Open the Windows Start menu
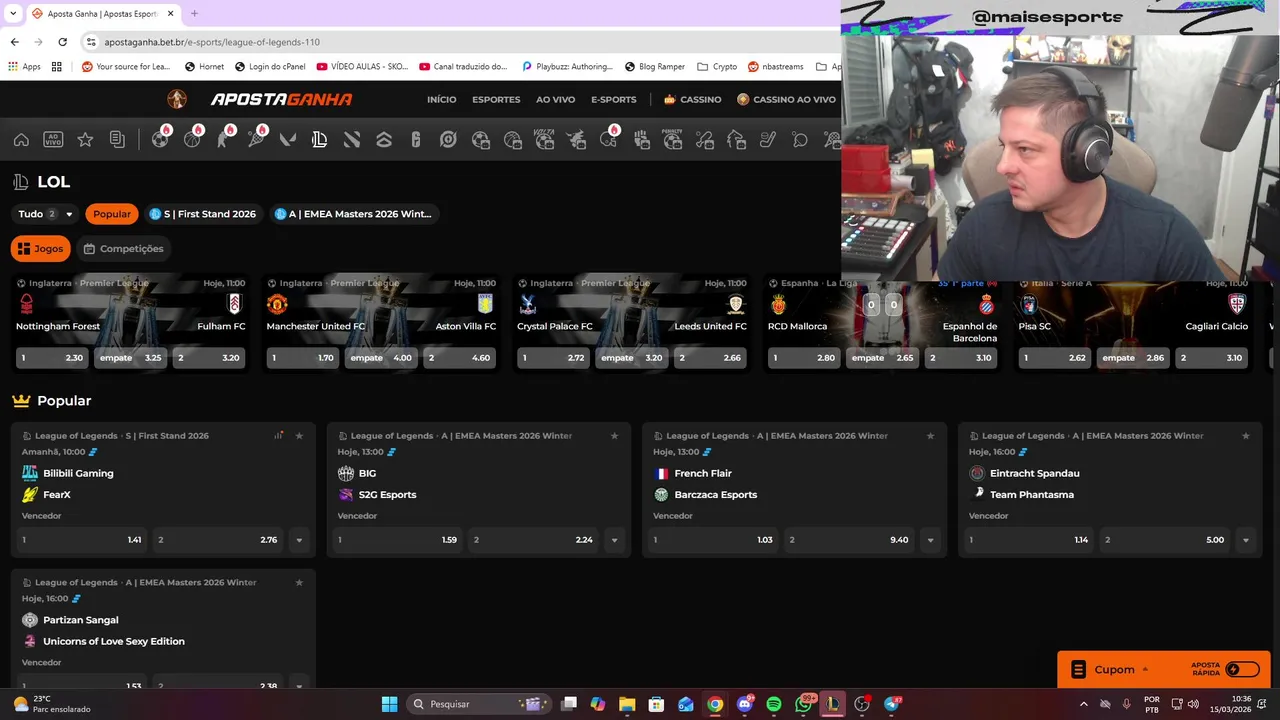1280x720 pixels. (389, 704)
